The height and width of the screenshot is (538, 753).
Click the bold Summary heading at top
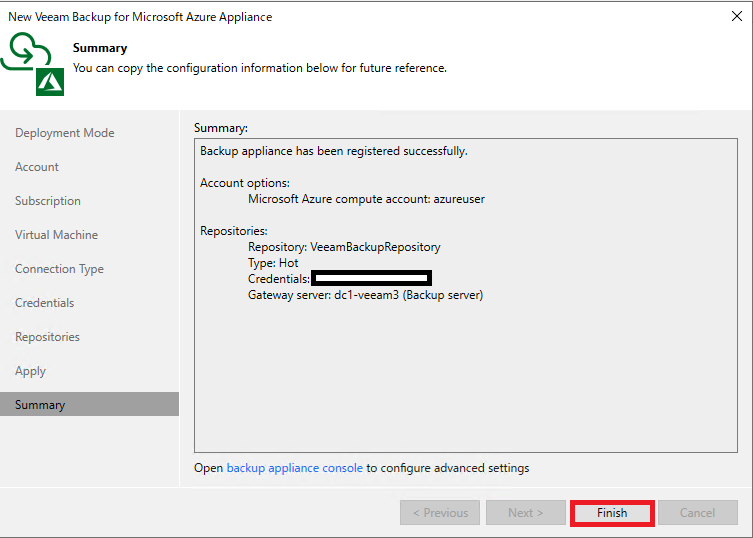[100, 48]
